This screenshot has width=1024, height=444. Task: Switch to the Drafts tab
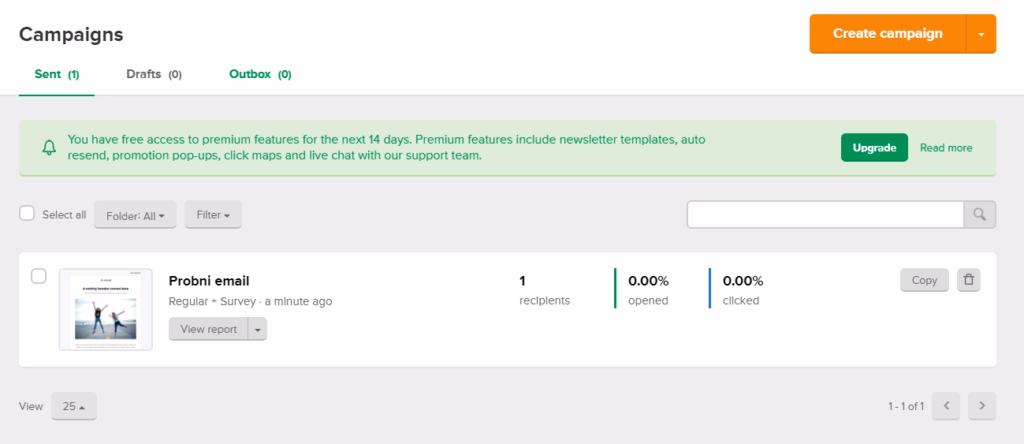(154, 74)
